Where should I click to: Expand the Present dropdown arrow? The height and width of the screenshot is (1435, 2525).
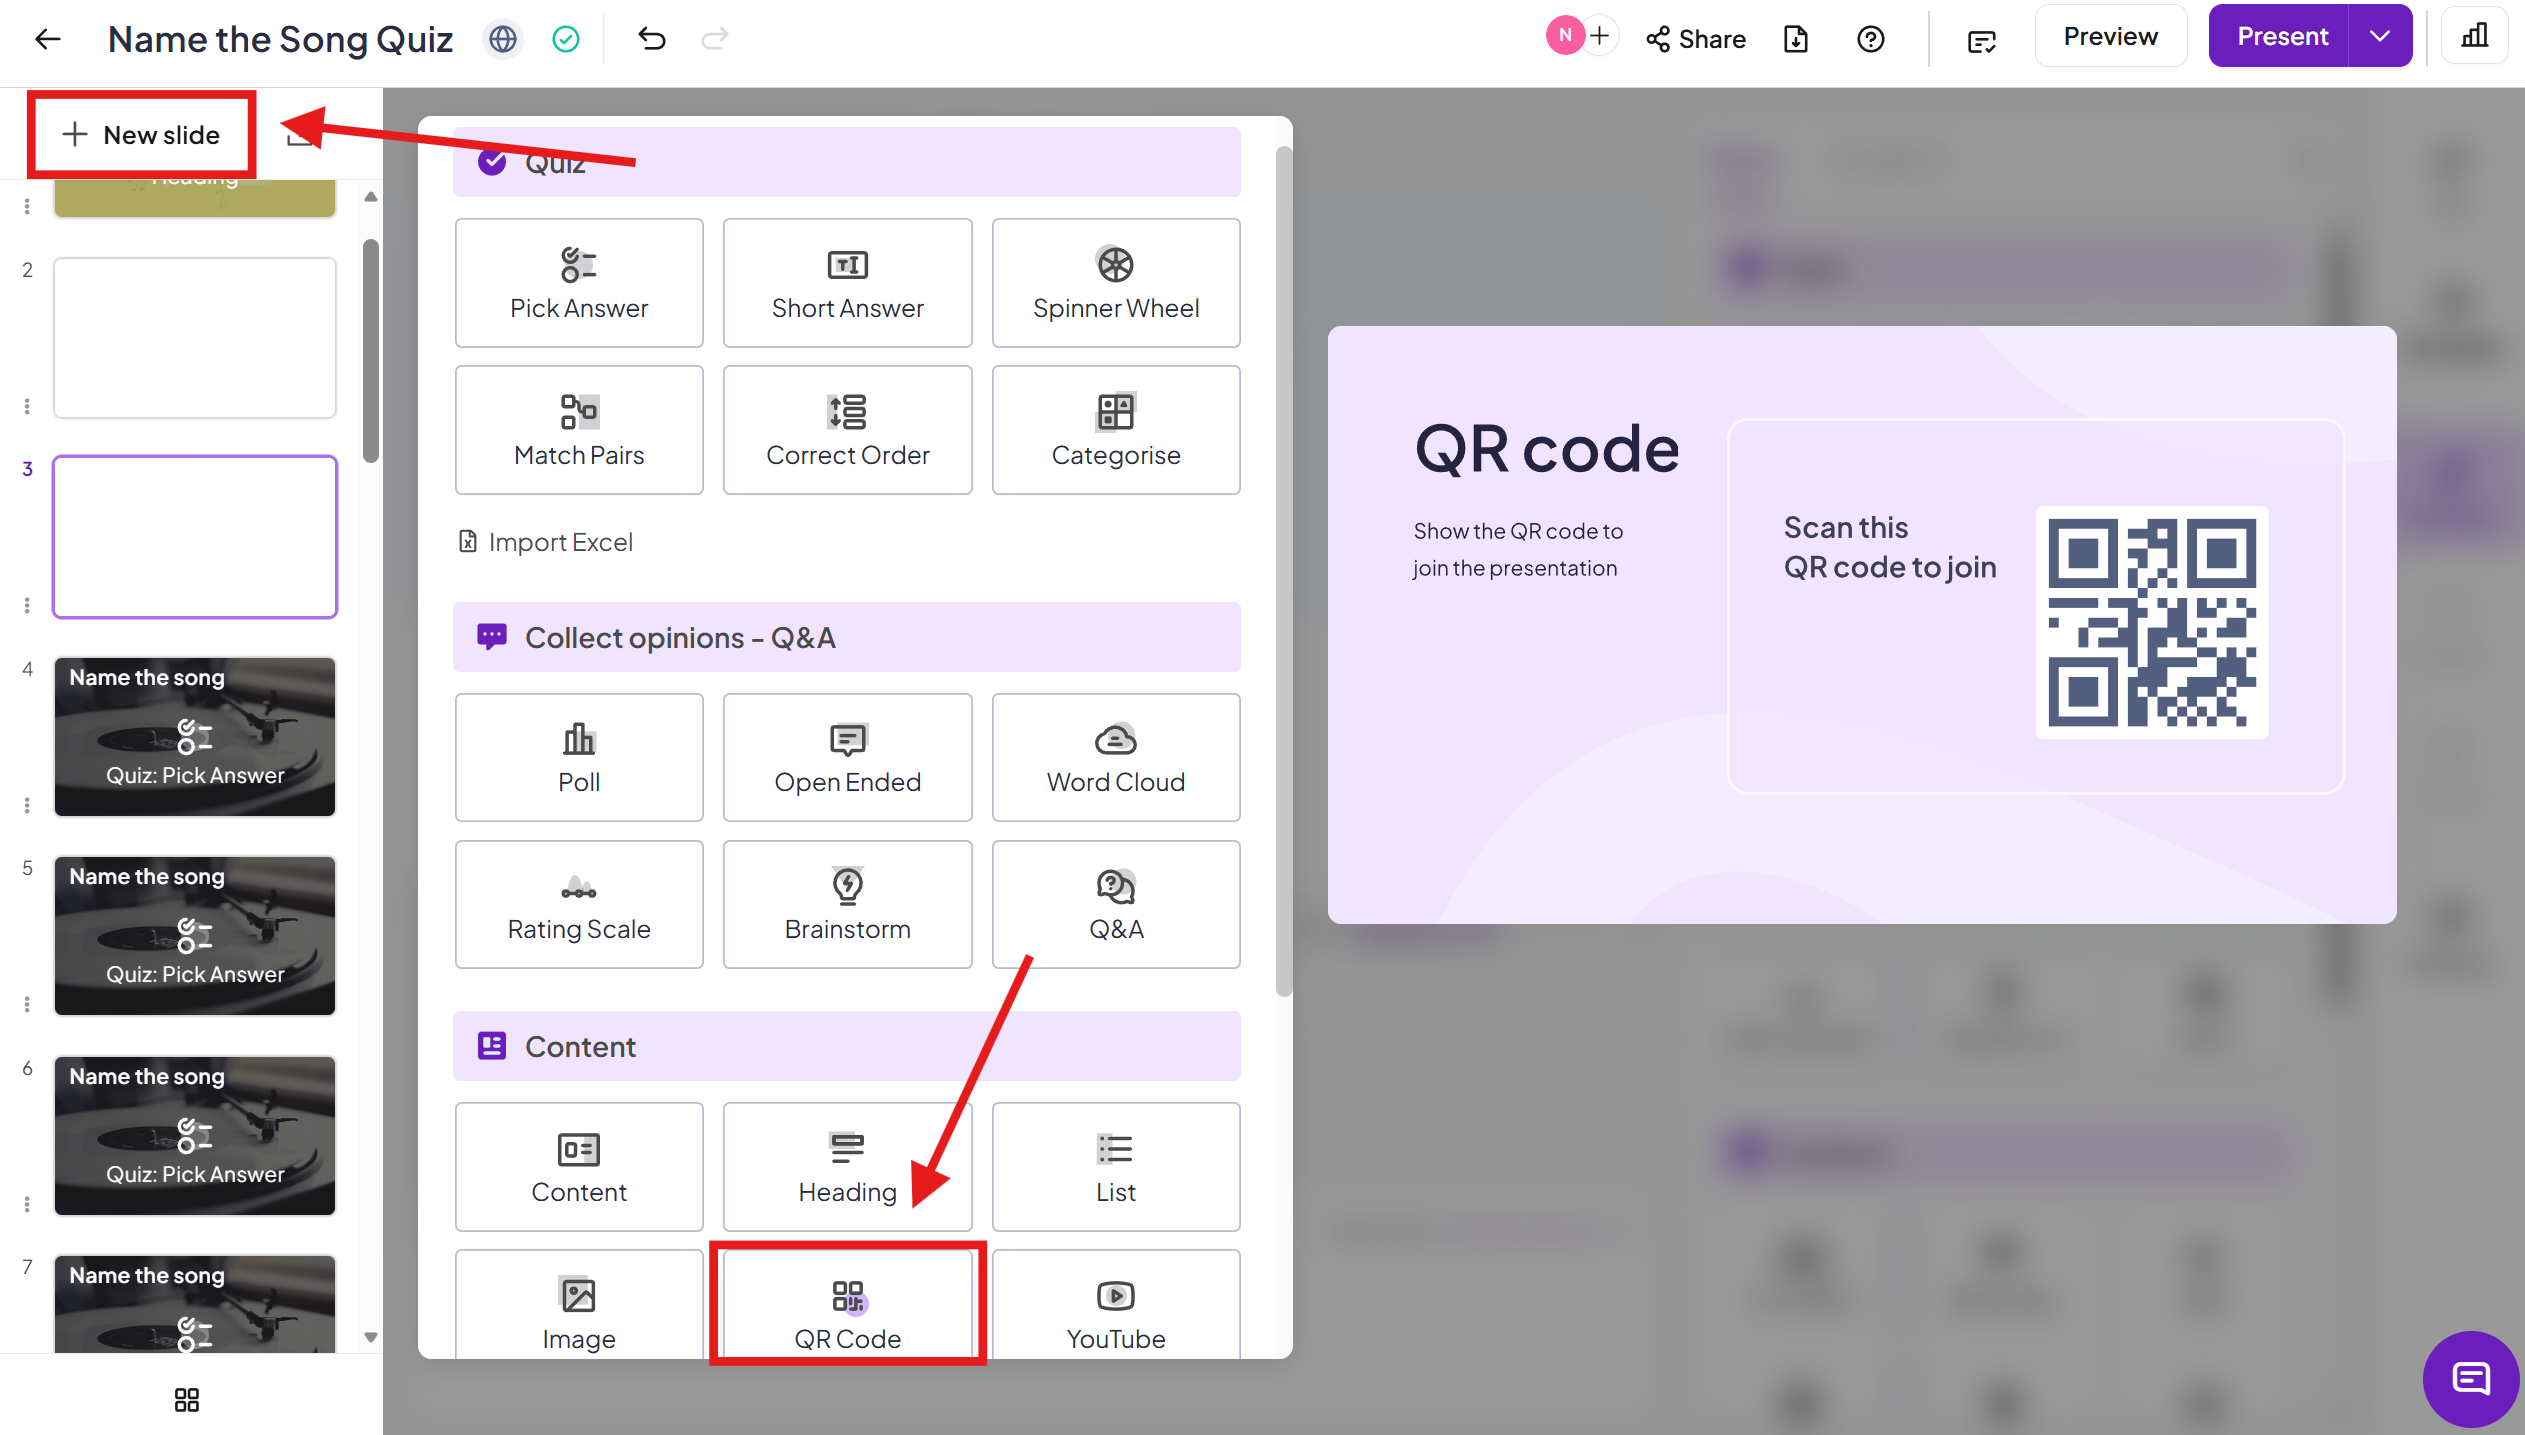2380,37
